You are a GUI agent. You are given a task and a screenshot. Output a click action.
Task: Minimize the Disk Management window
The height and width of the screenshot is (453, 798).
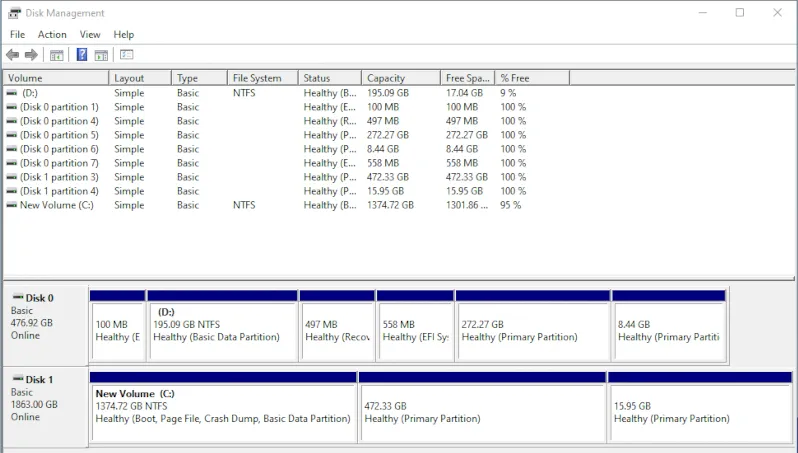tap(703, 13)
